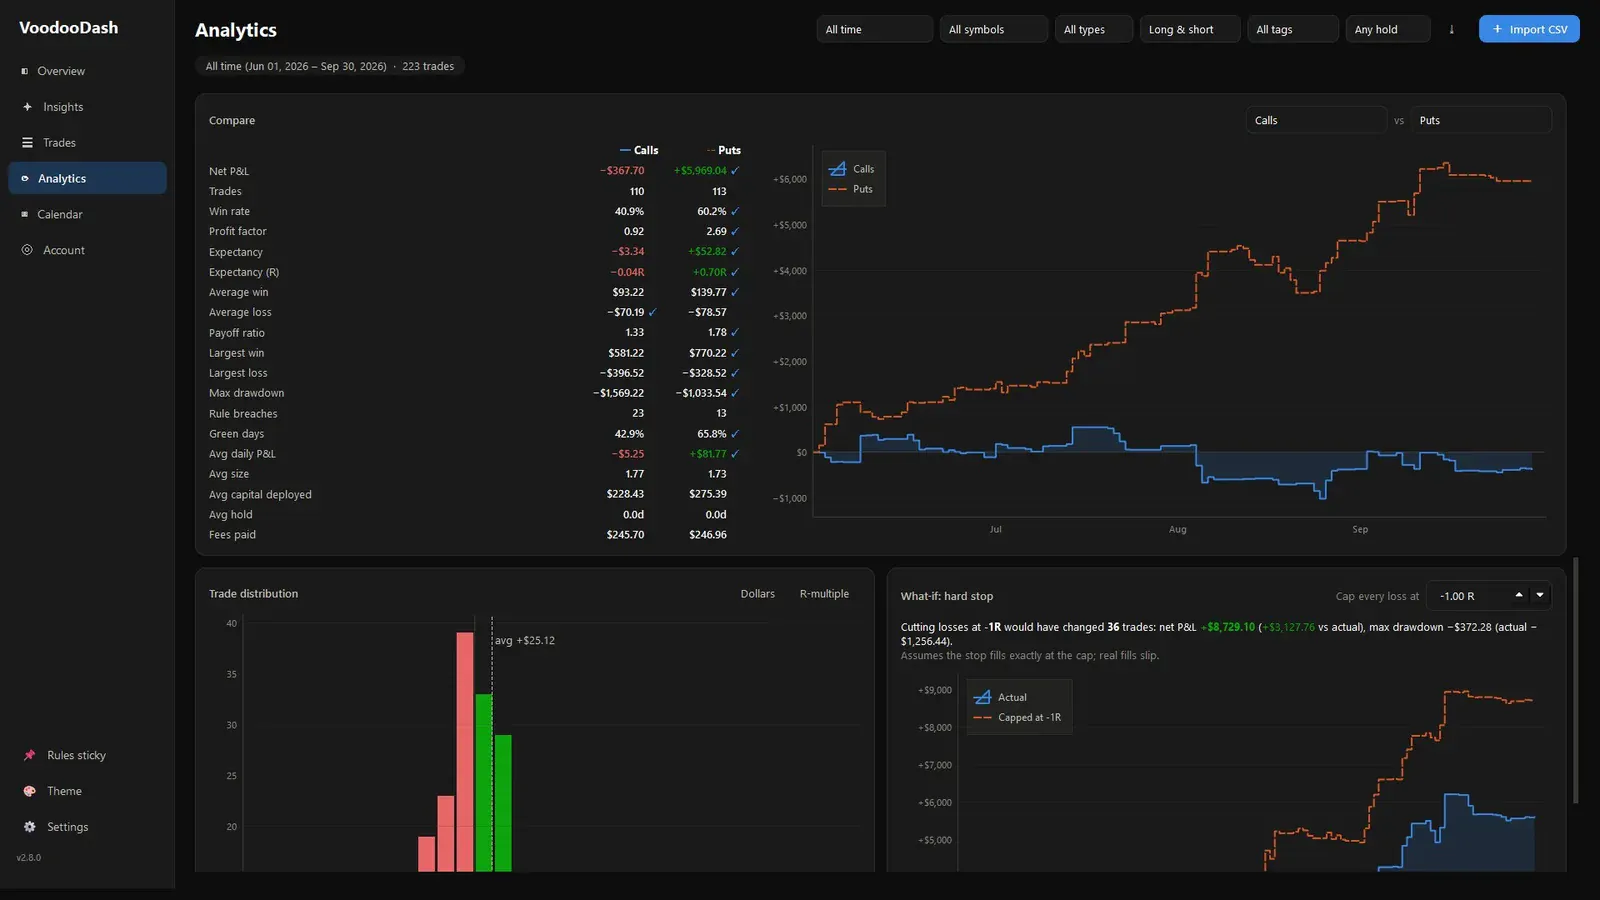Switch distribution to Dollars tab
Image resolution: width=1600 pixels, height=900 pixels.
click(x=757, y=594)
